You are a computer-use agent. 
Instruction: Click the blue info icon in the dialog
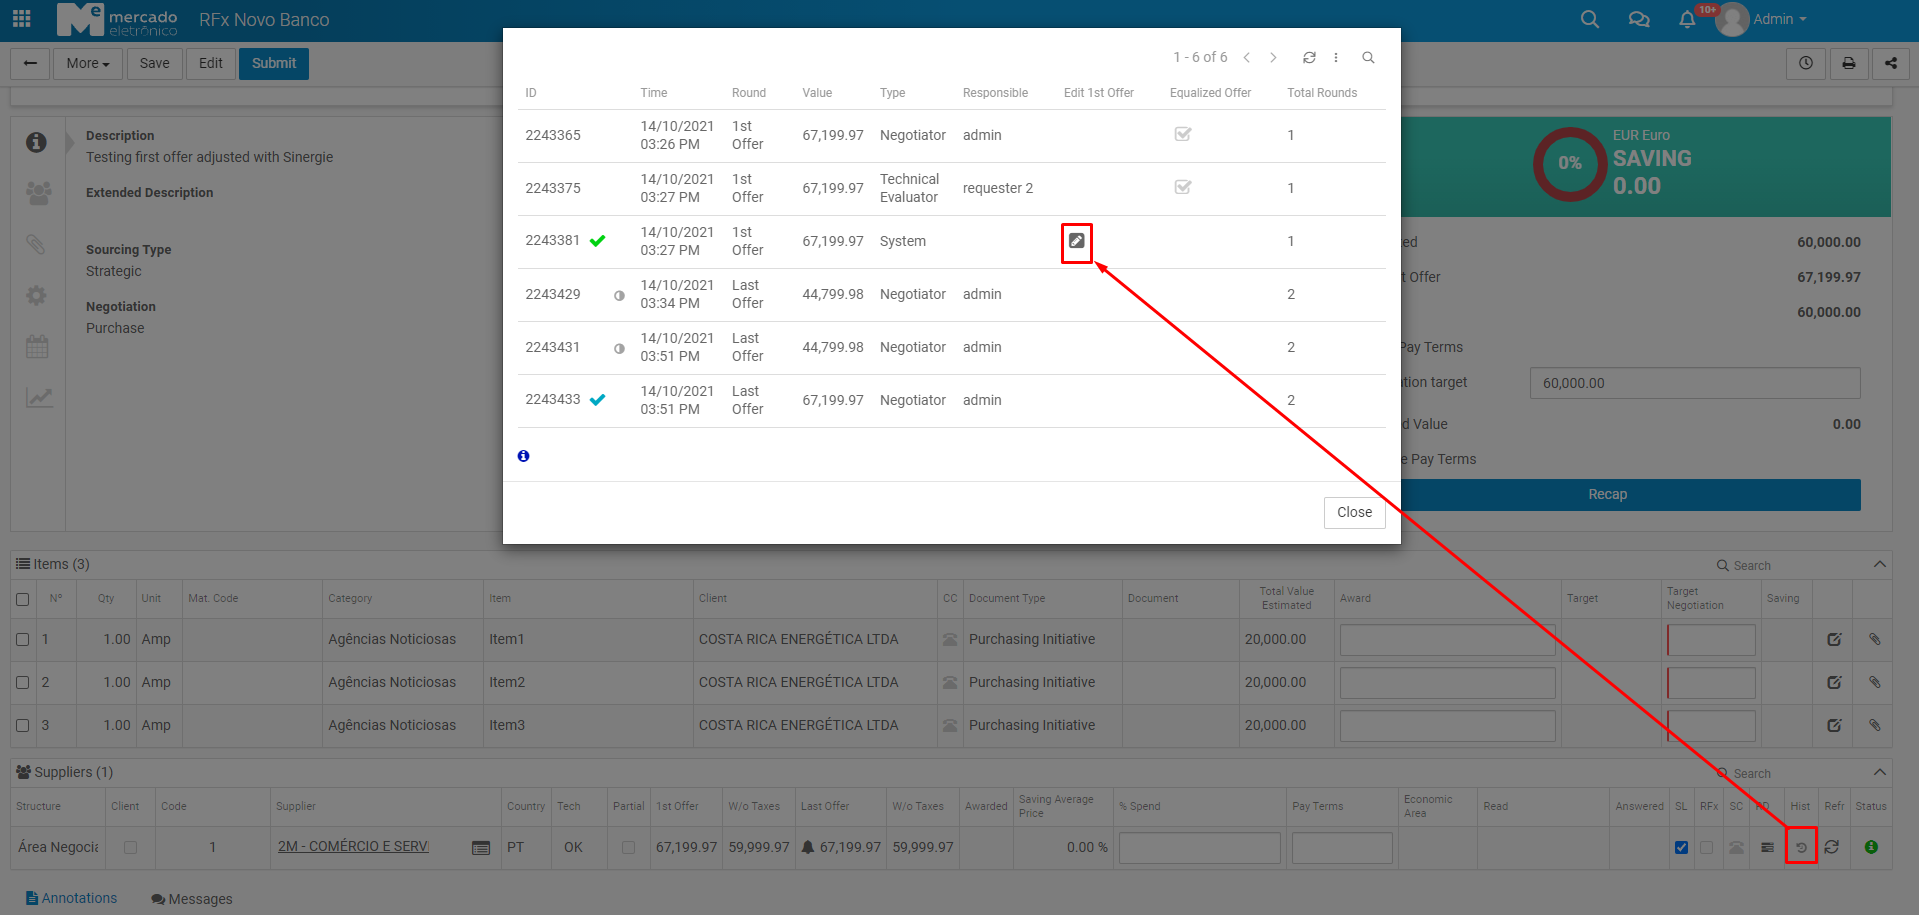click(523, 456)
